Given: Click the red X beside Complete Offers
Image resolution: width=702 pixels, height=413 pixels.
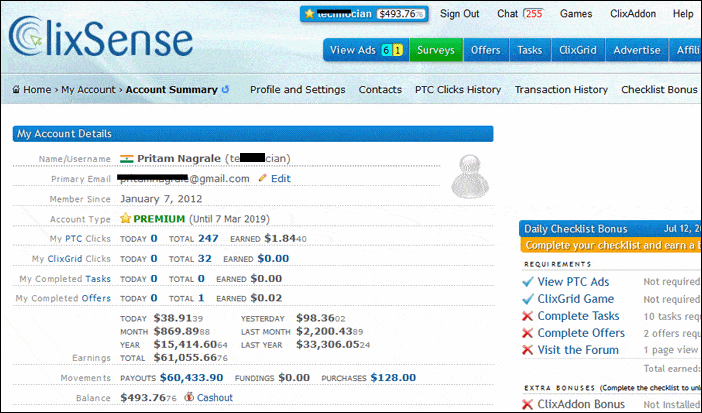Looking at the screenshot, I should (x=527, y=333).
